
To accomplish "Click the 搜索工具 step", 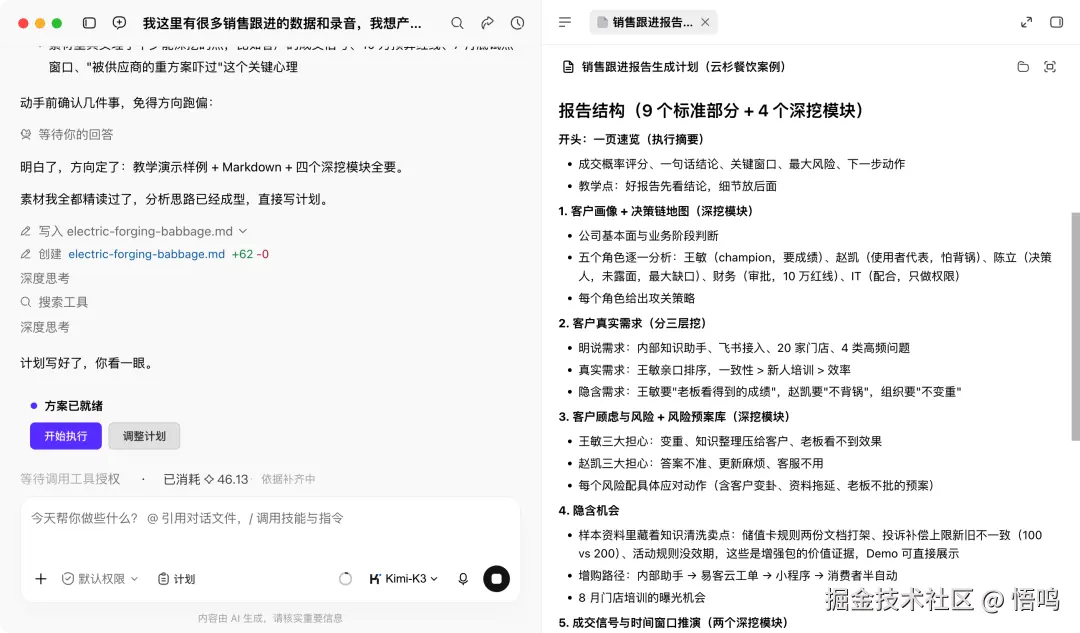I will click(63, 302).
